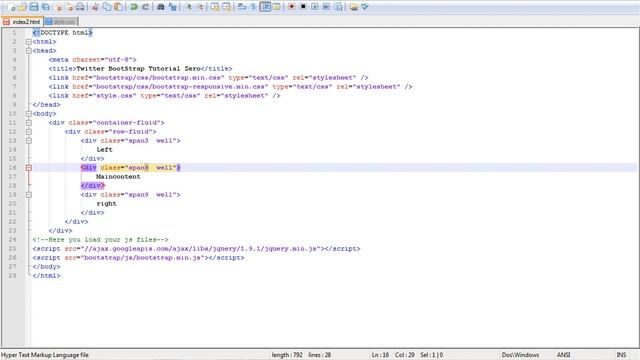Collapse the line 13 span3 div fold marker

(29, 140)
